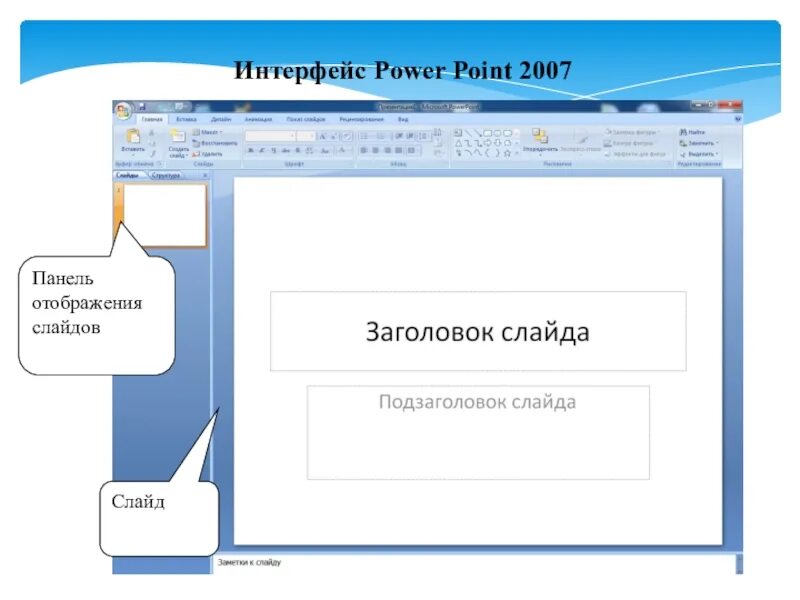Toggle align text left

364,151
